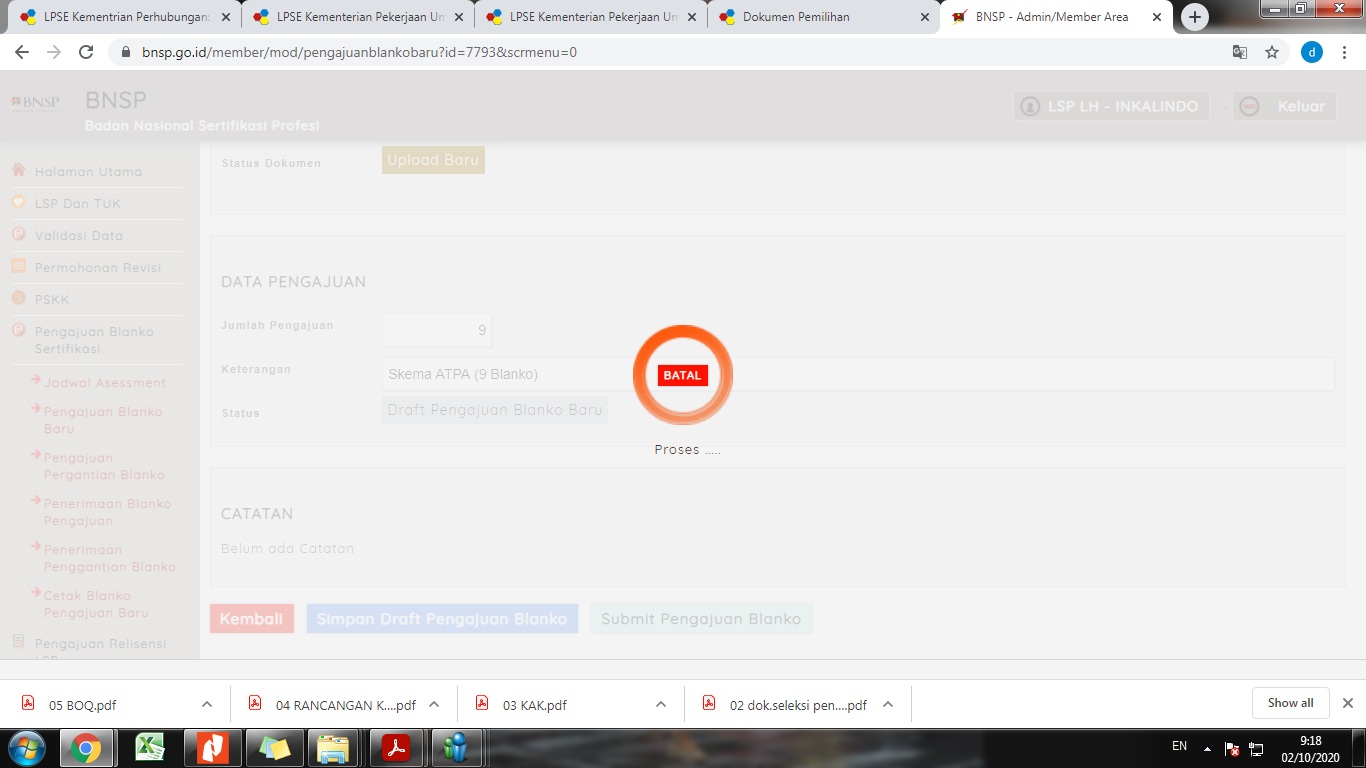
Task: Open Chrome profile avatar
Action: 1312,52
